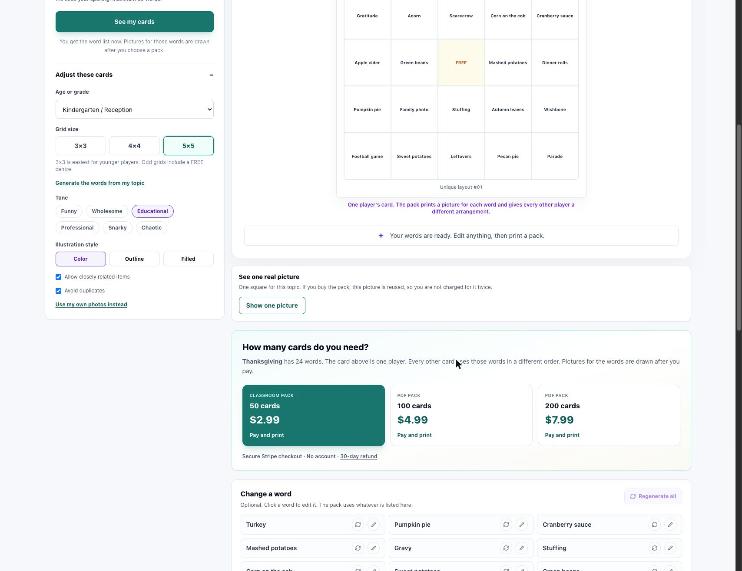Click the sparkle icon beside 'Your words are ready'
742x571 pixels.
point(380,236)
